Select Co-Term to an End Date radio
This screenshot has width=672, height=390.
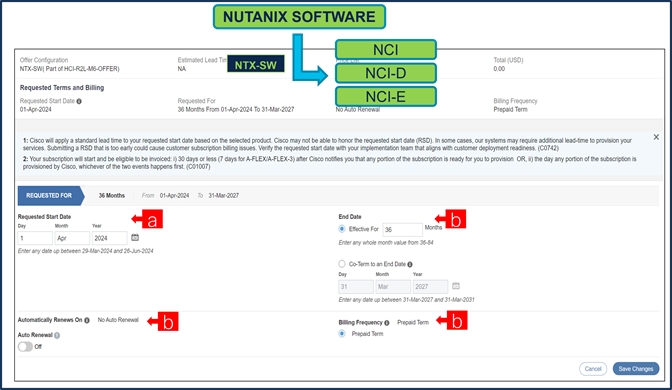(342, 264)
